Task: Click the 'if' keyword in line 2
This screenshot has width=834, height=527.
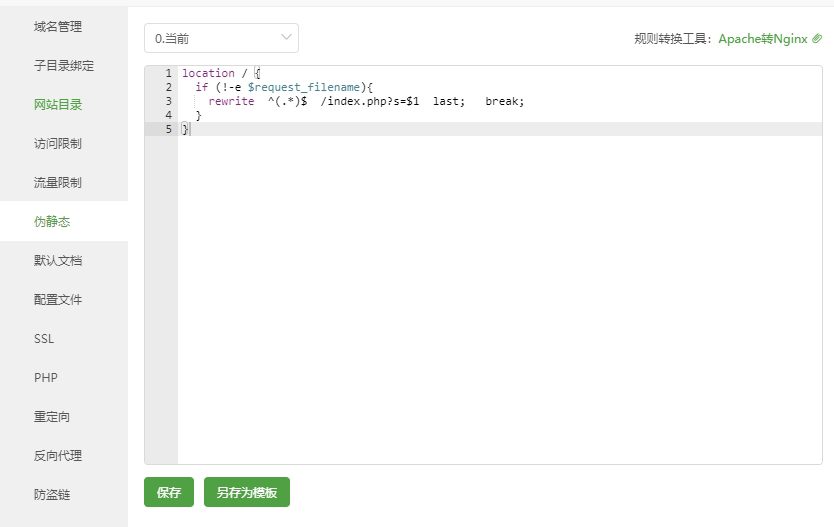Action: (x=202, y=87)
